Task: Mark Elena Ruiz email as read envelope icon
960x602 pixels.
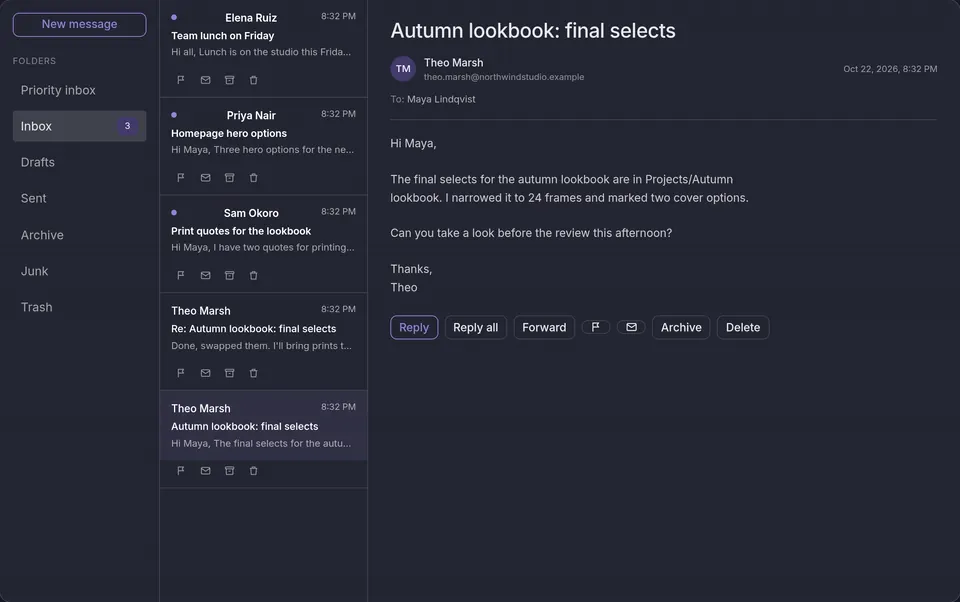Action: 205,80
